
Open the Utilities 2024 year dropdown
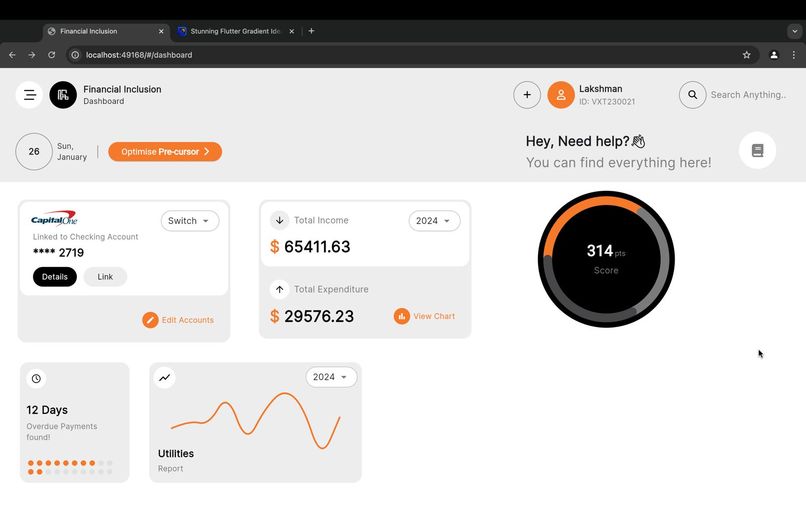(x=331, y=377)
